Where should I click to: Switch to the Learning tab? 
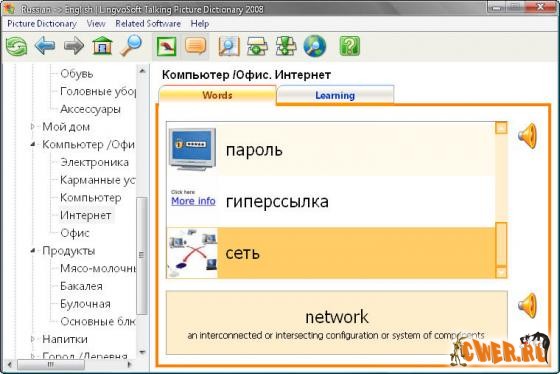click(335, 95)
